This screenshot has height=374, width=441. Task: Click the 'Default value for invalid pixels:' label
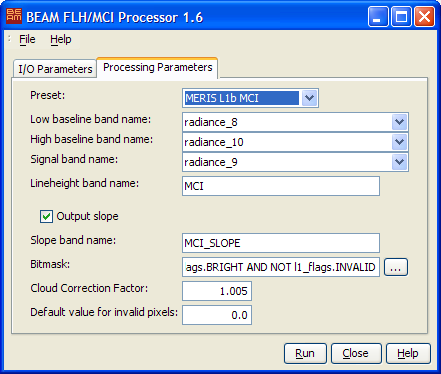[x=104, y=312]
